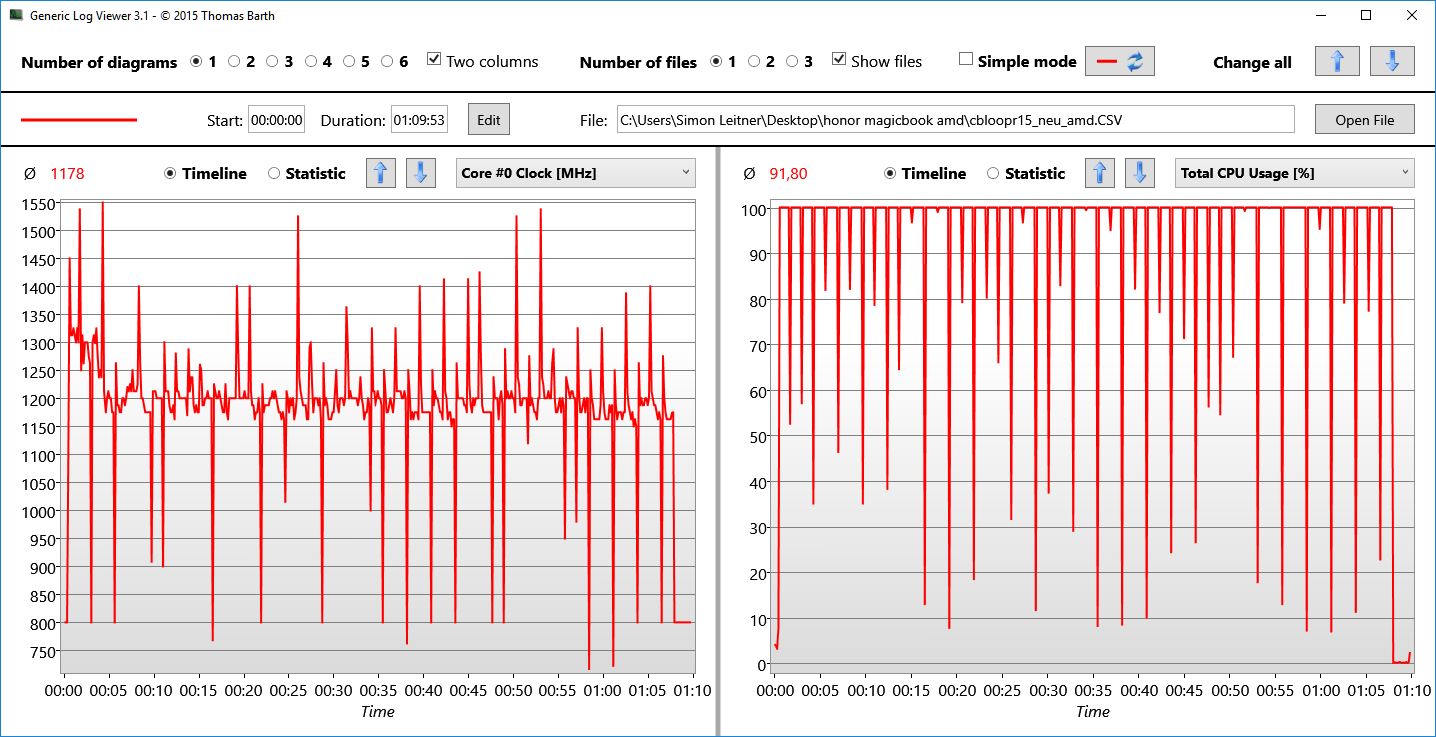
Task: Set number of files to 3
Action: click(x=792, y=61)
